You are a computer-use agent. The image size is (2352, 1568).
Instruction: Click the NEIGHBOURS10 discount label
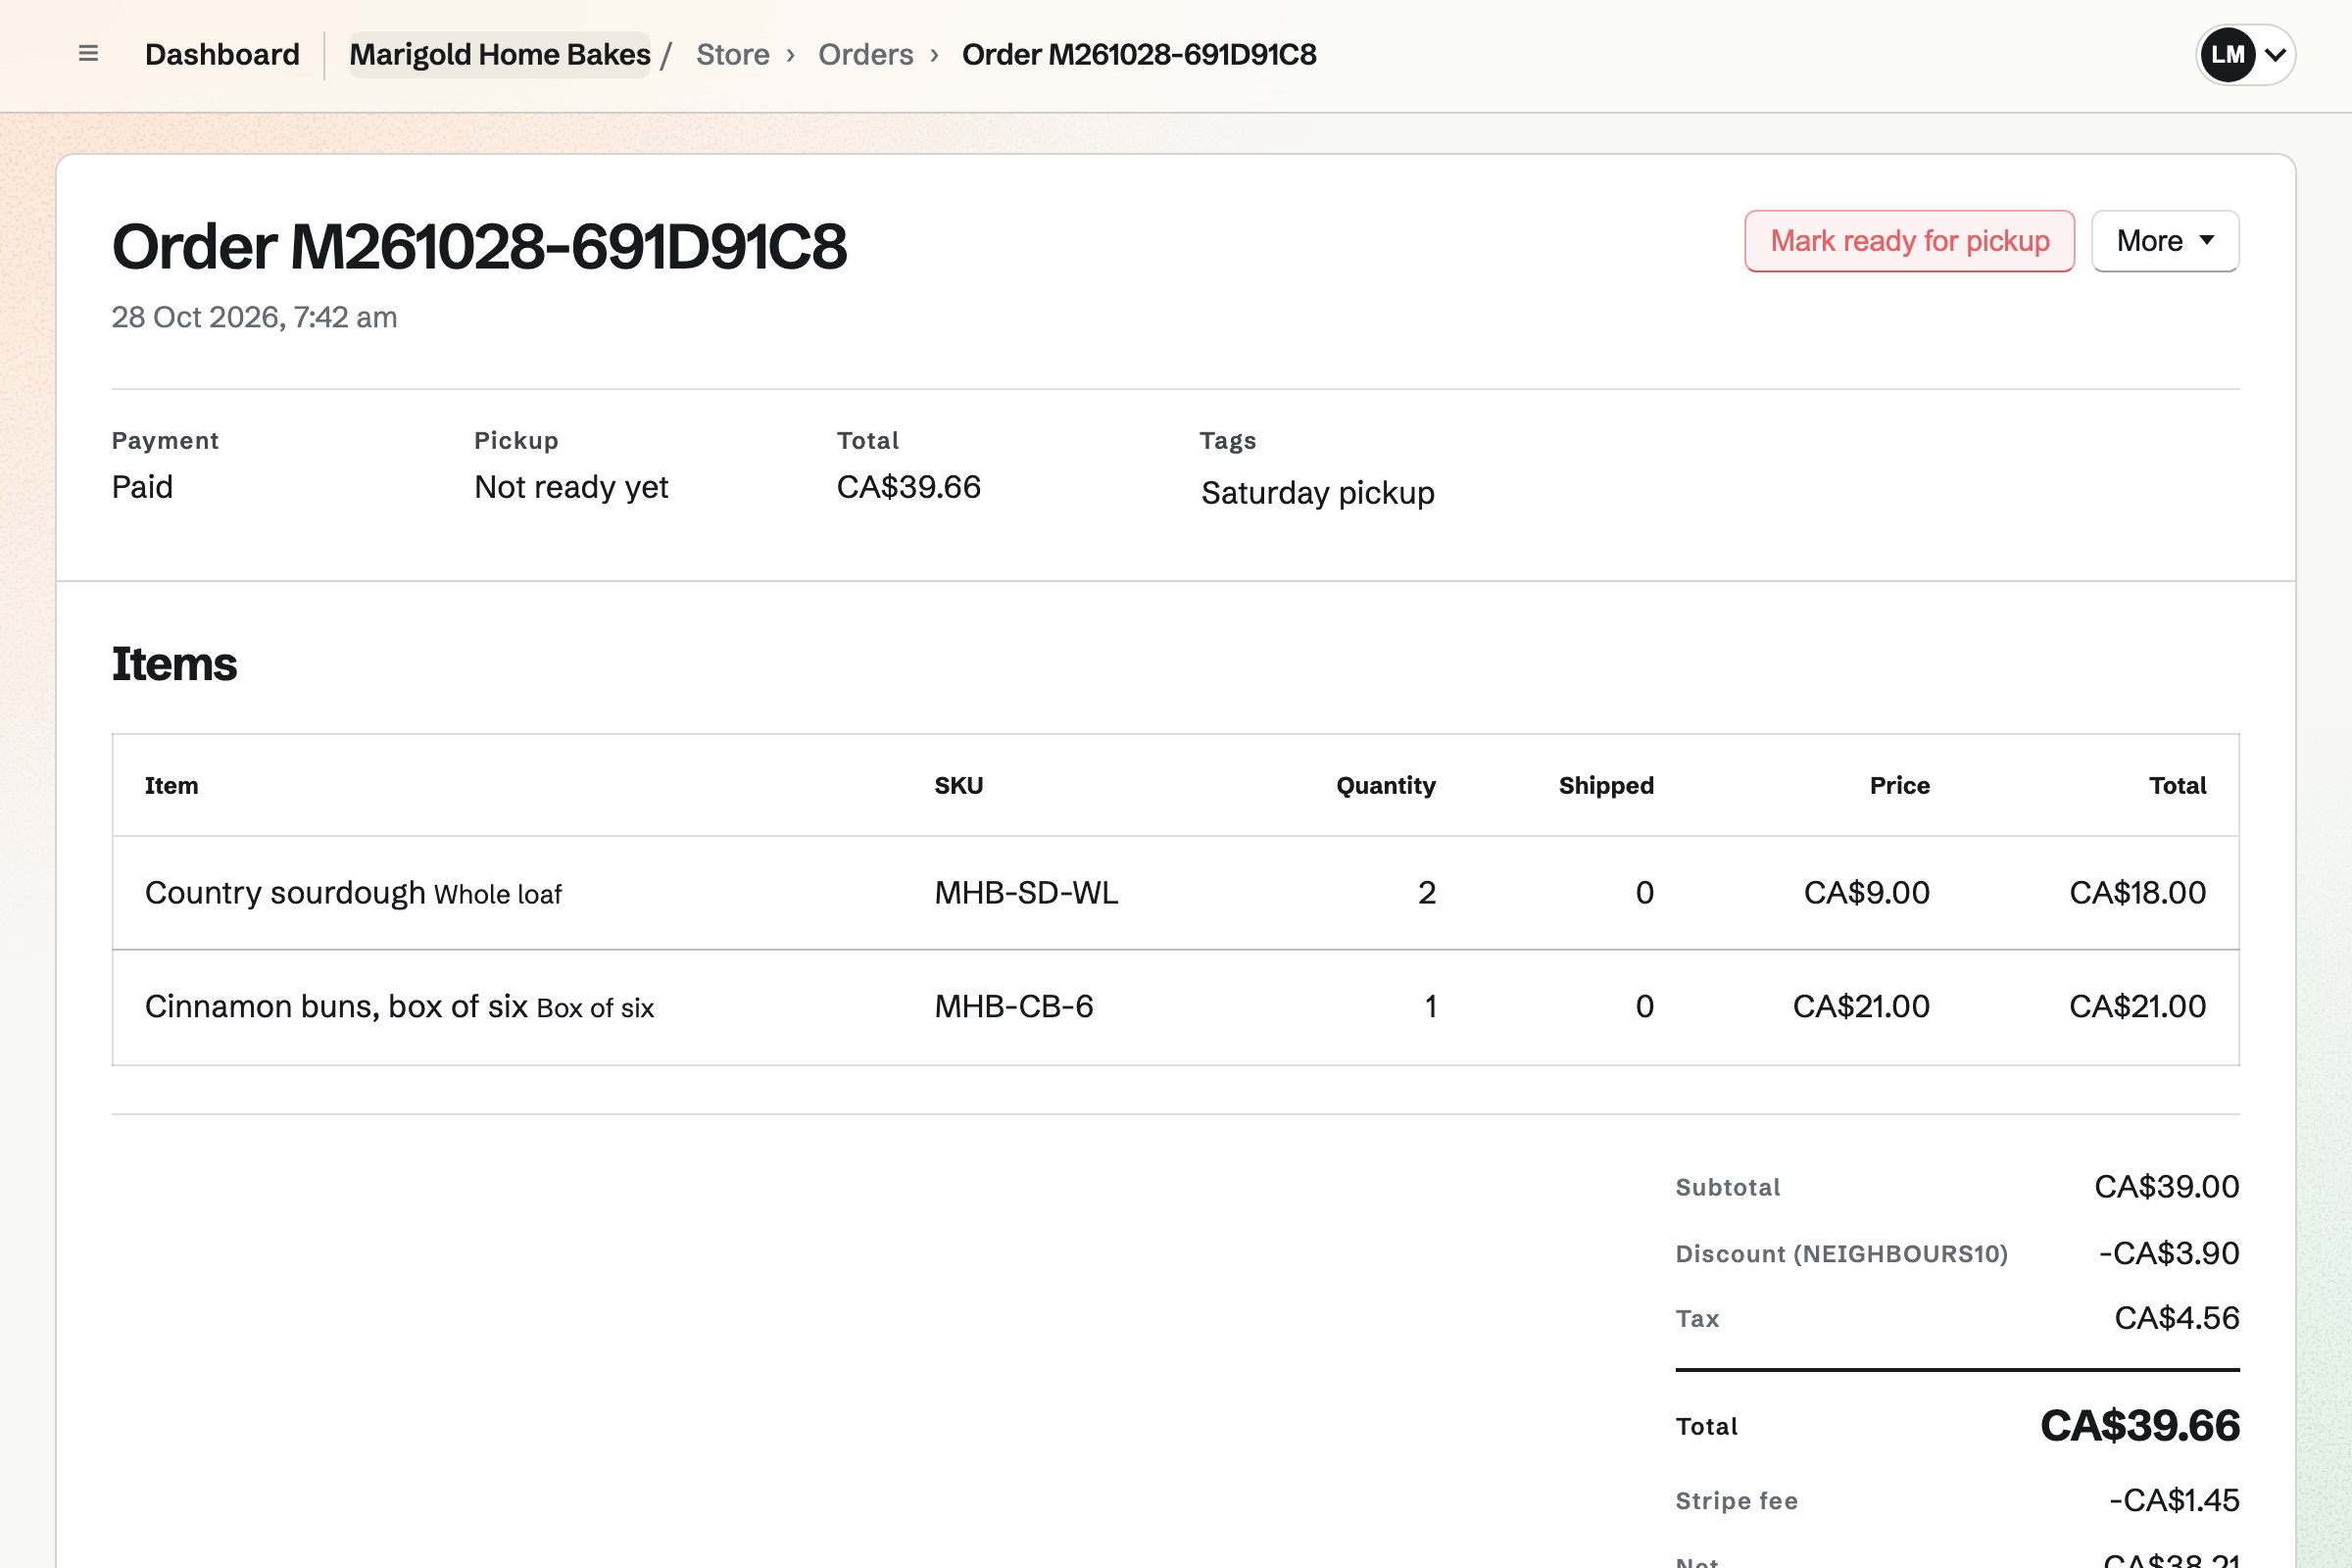[x=1841, y=1254]
